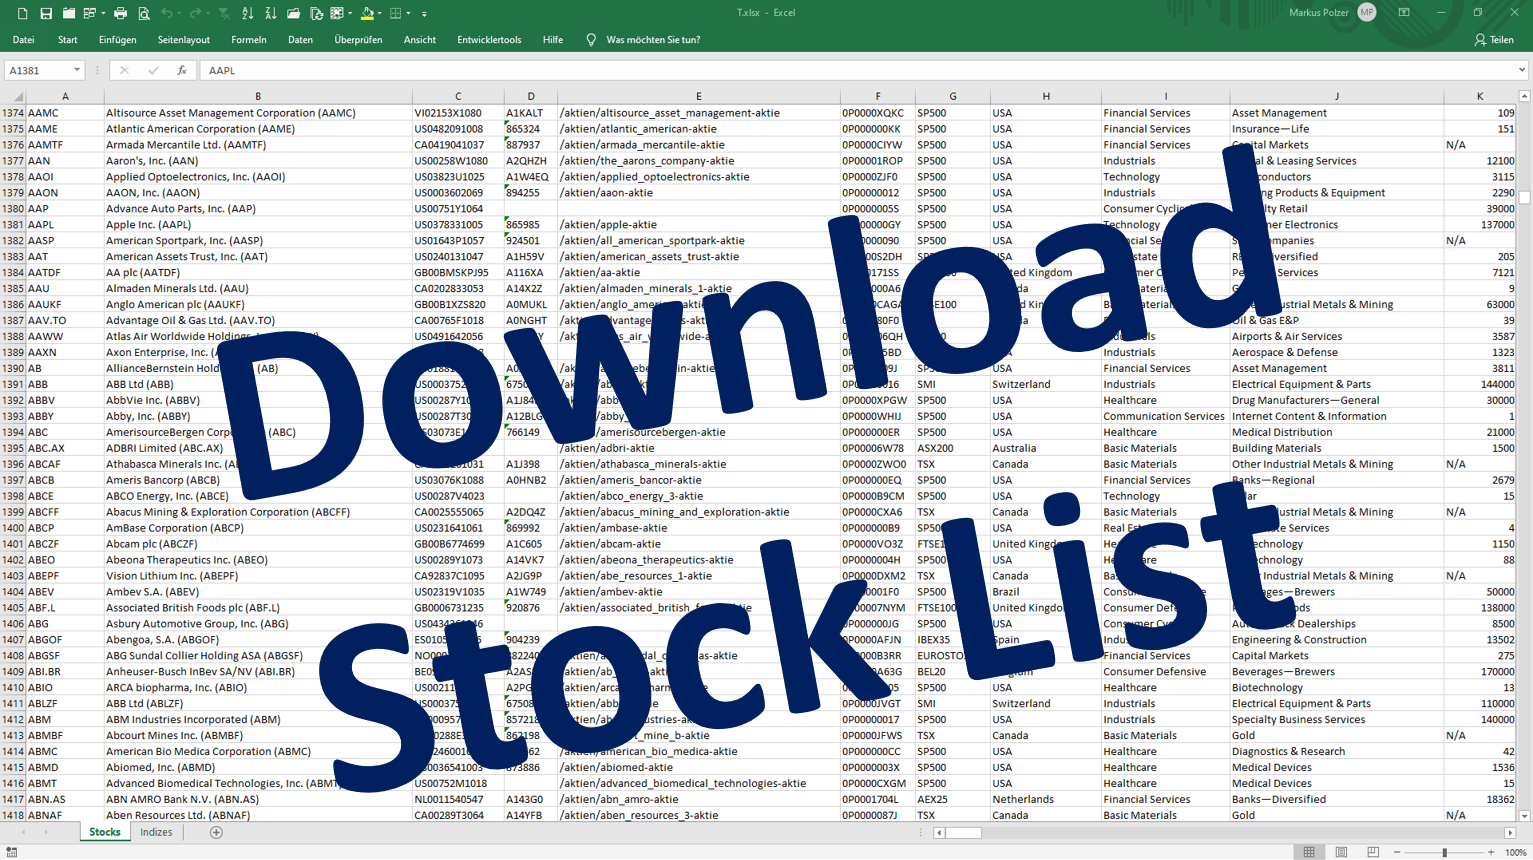Click the Quick Print printer icon
The width and height of the screenshot is (1533, 860).
120,13
